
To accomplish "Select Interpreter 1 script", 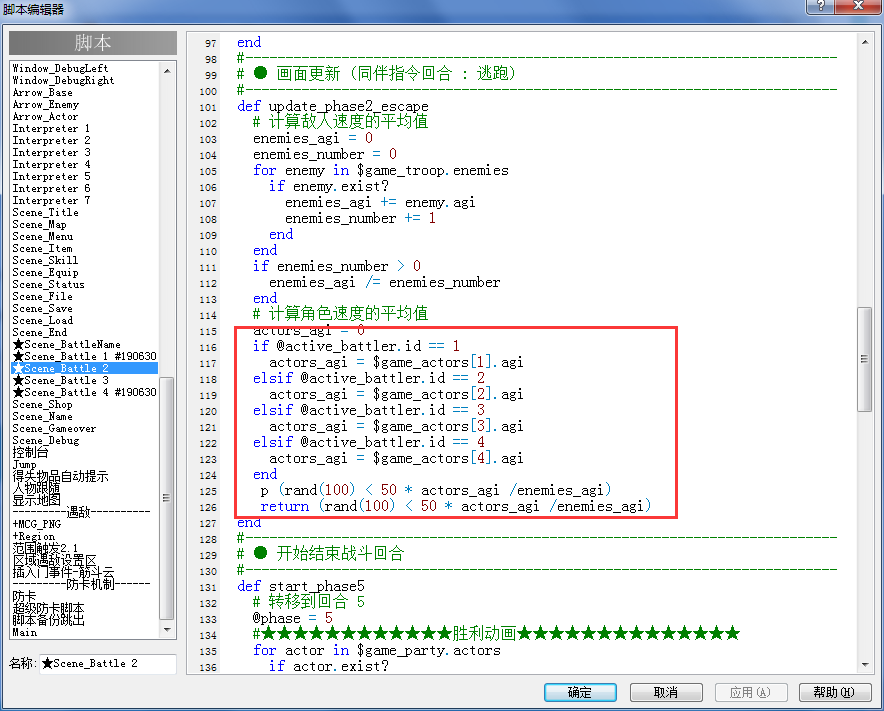I will click(51, 129).
